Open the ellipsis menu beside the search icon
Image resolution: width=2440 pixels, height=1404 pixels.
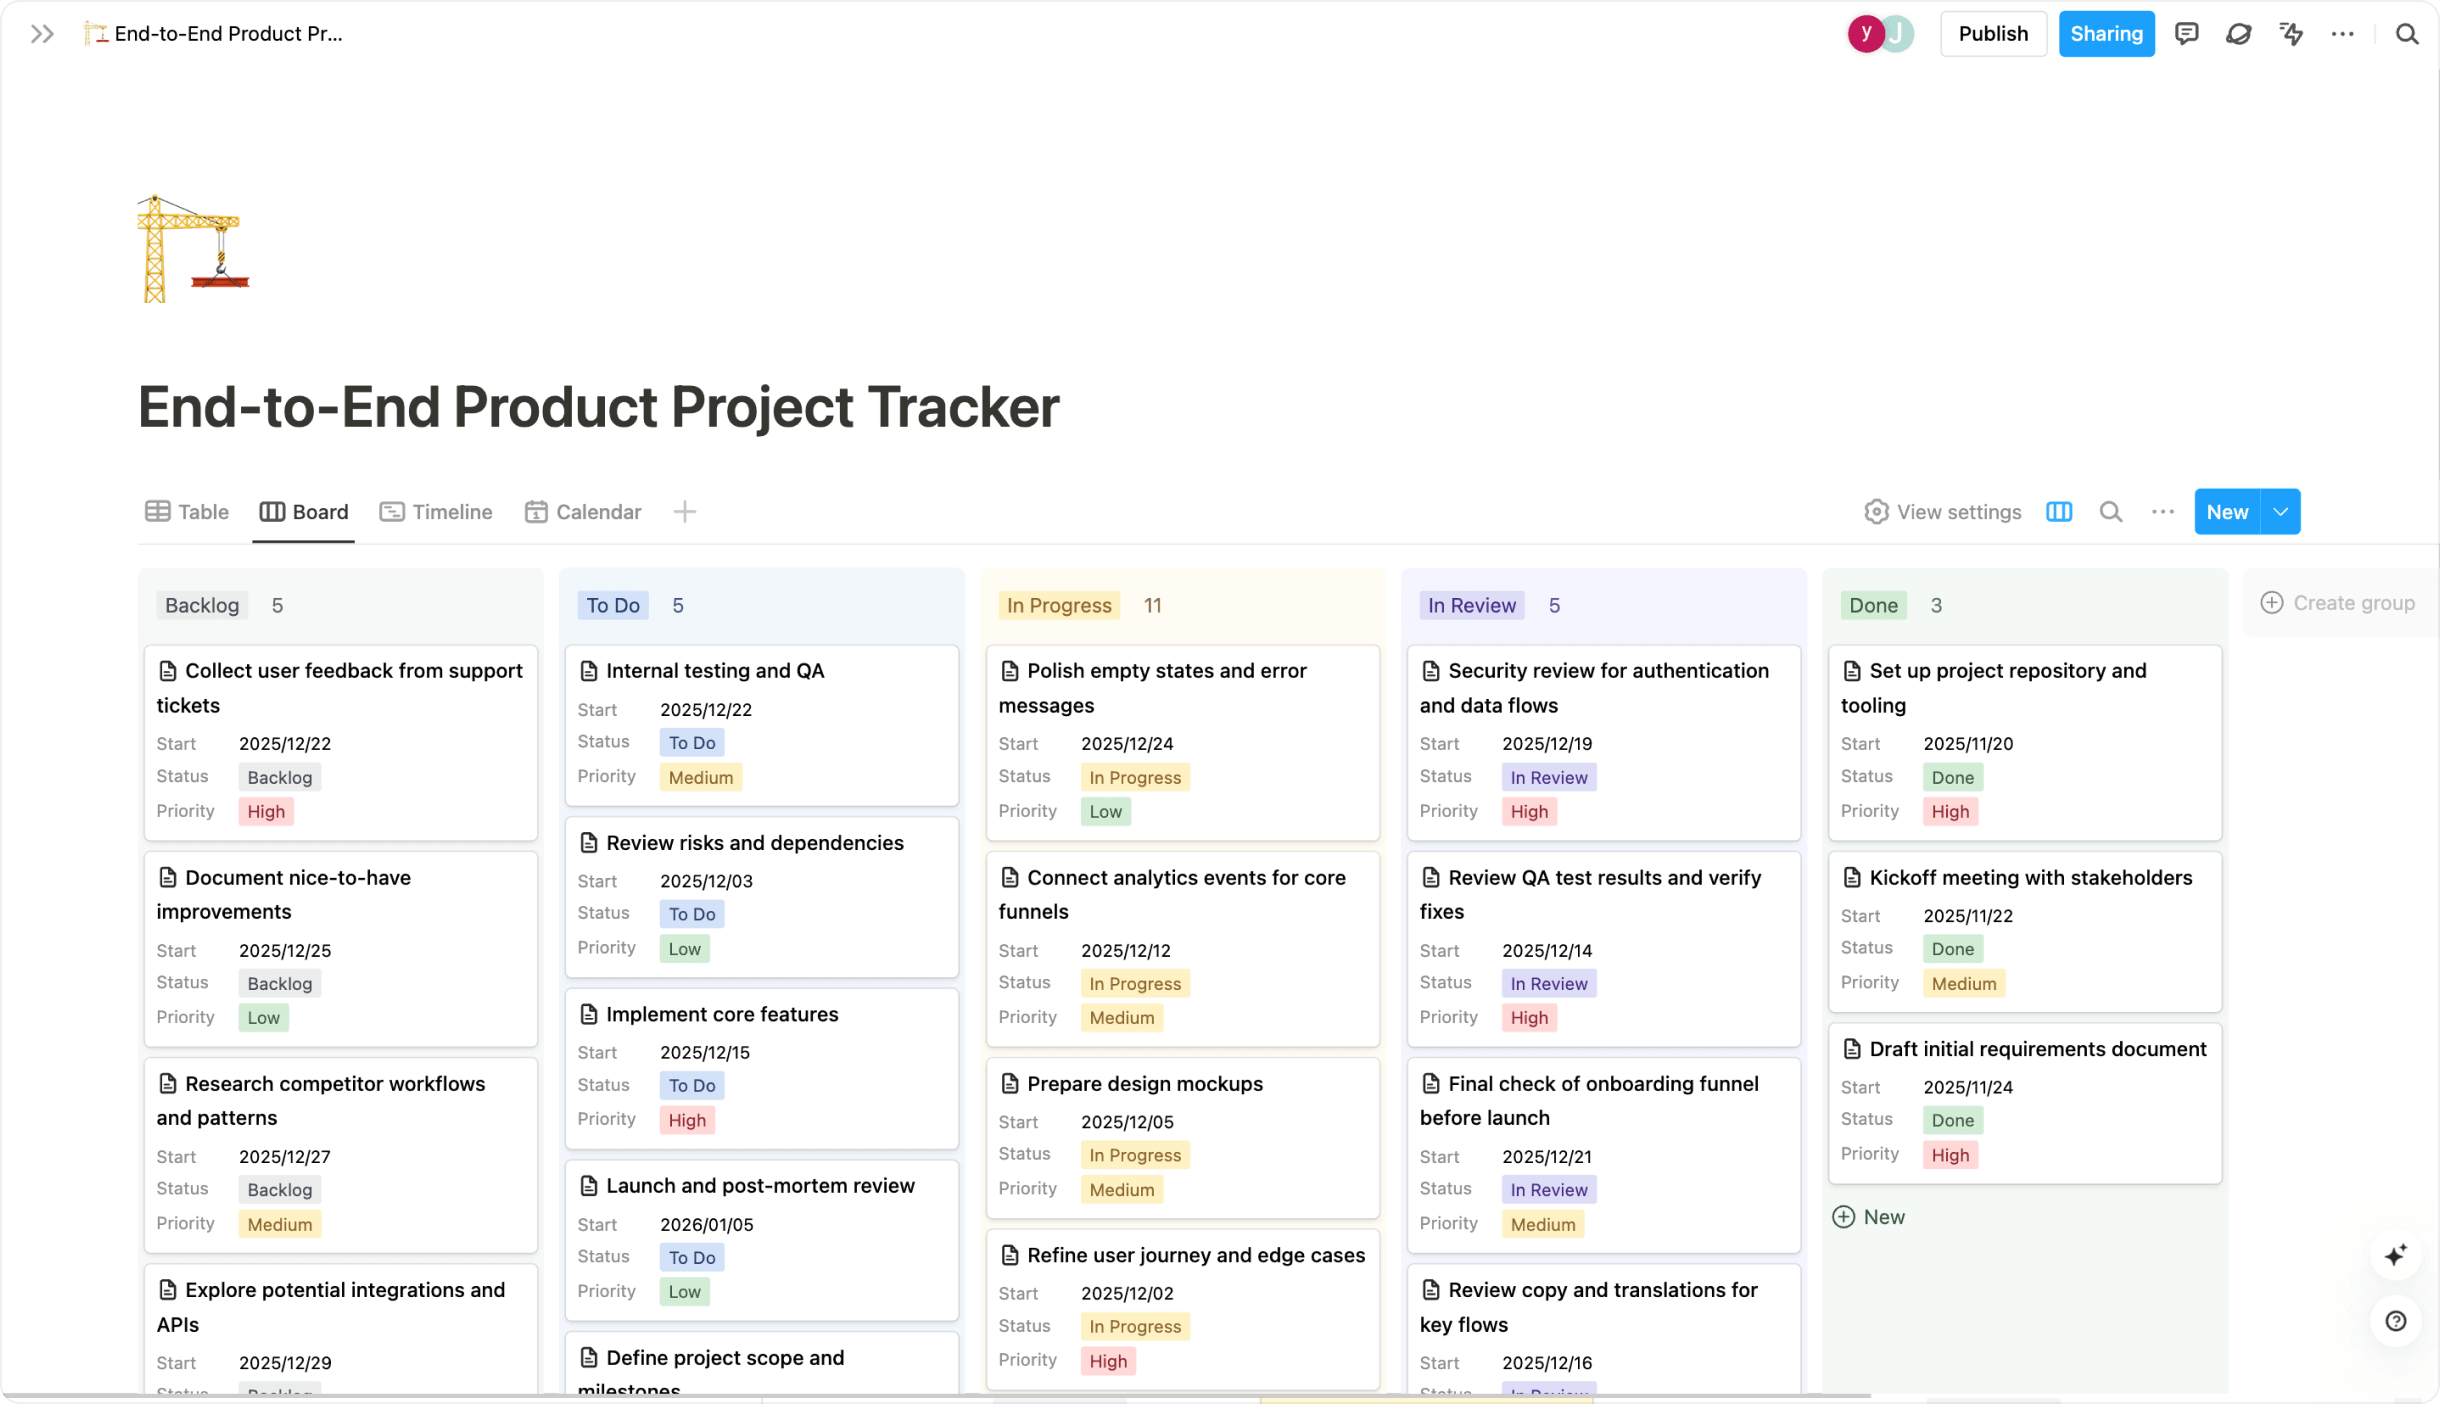(2162, 511)
